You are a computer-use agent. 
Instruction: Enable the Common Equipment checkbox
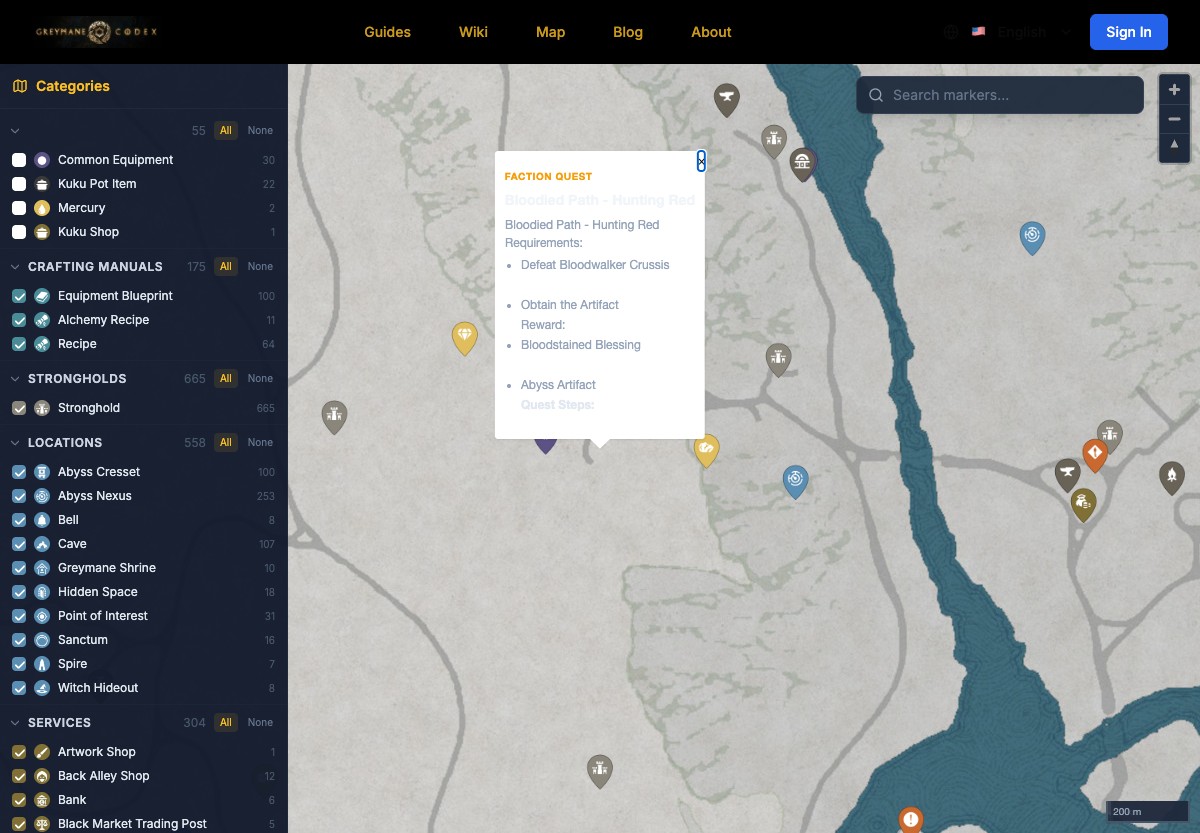19,160
